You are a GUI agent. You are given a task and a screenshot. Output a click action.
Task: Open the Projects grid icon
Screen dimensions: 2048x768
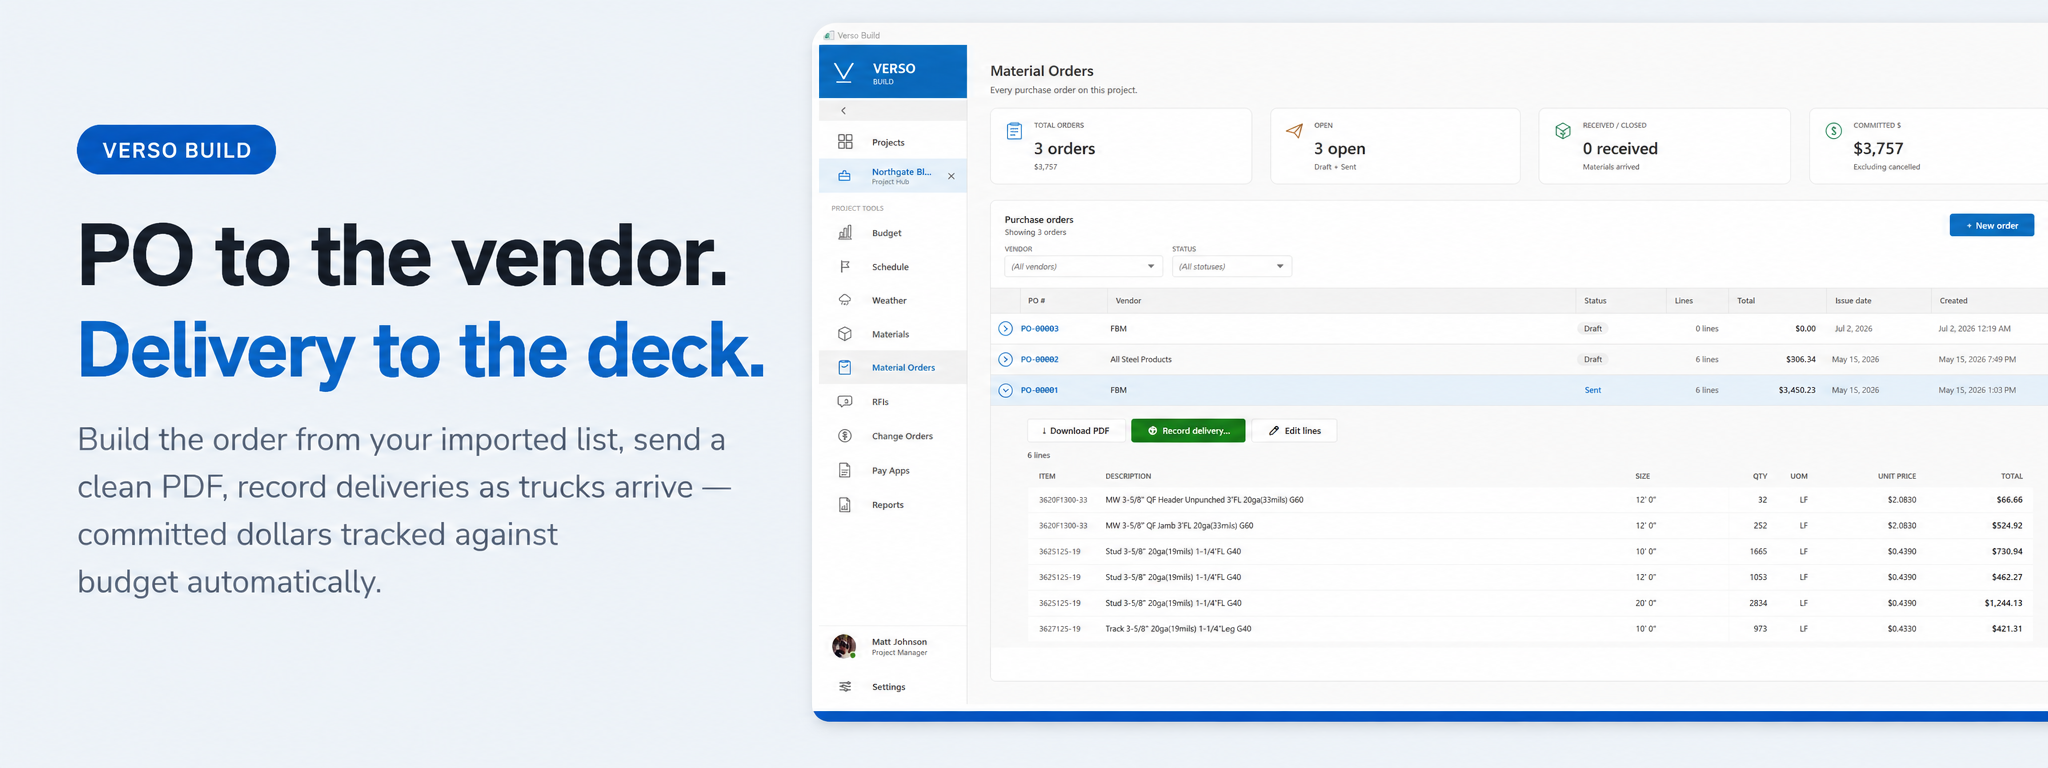845,142
